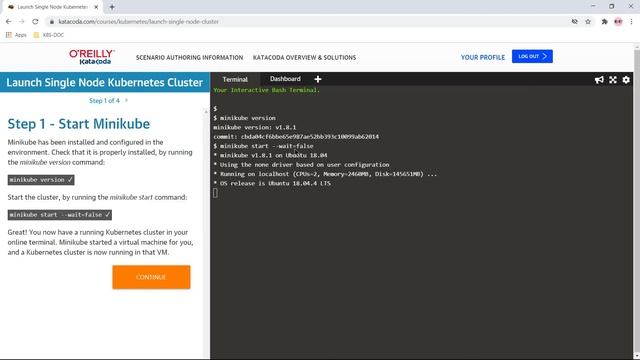Click terminal line 'minikube version: v1.8.1'
Image resolution: width=640 pixels, height=360 pixels.
point(255,127)
